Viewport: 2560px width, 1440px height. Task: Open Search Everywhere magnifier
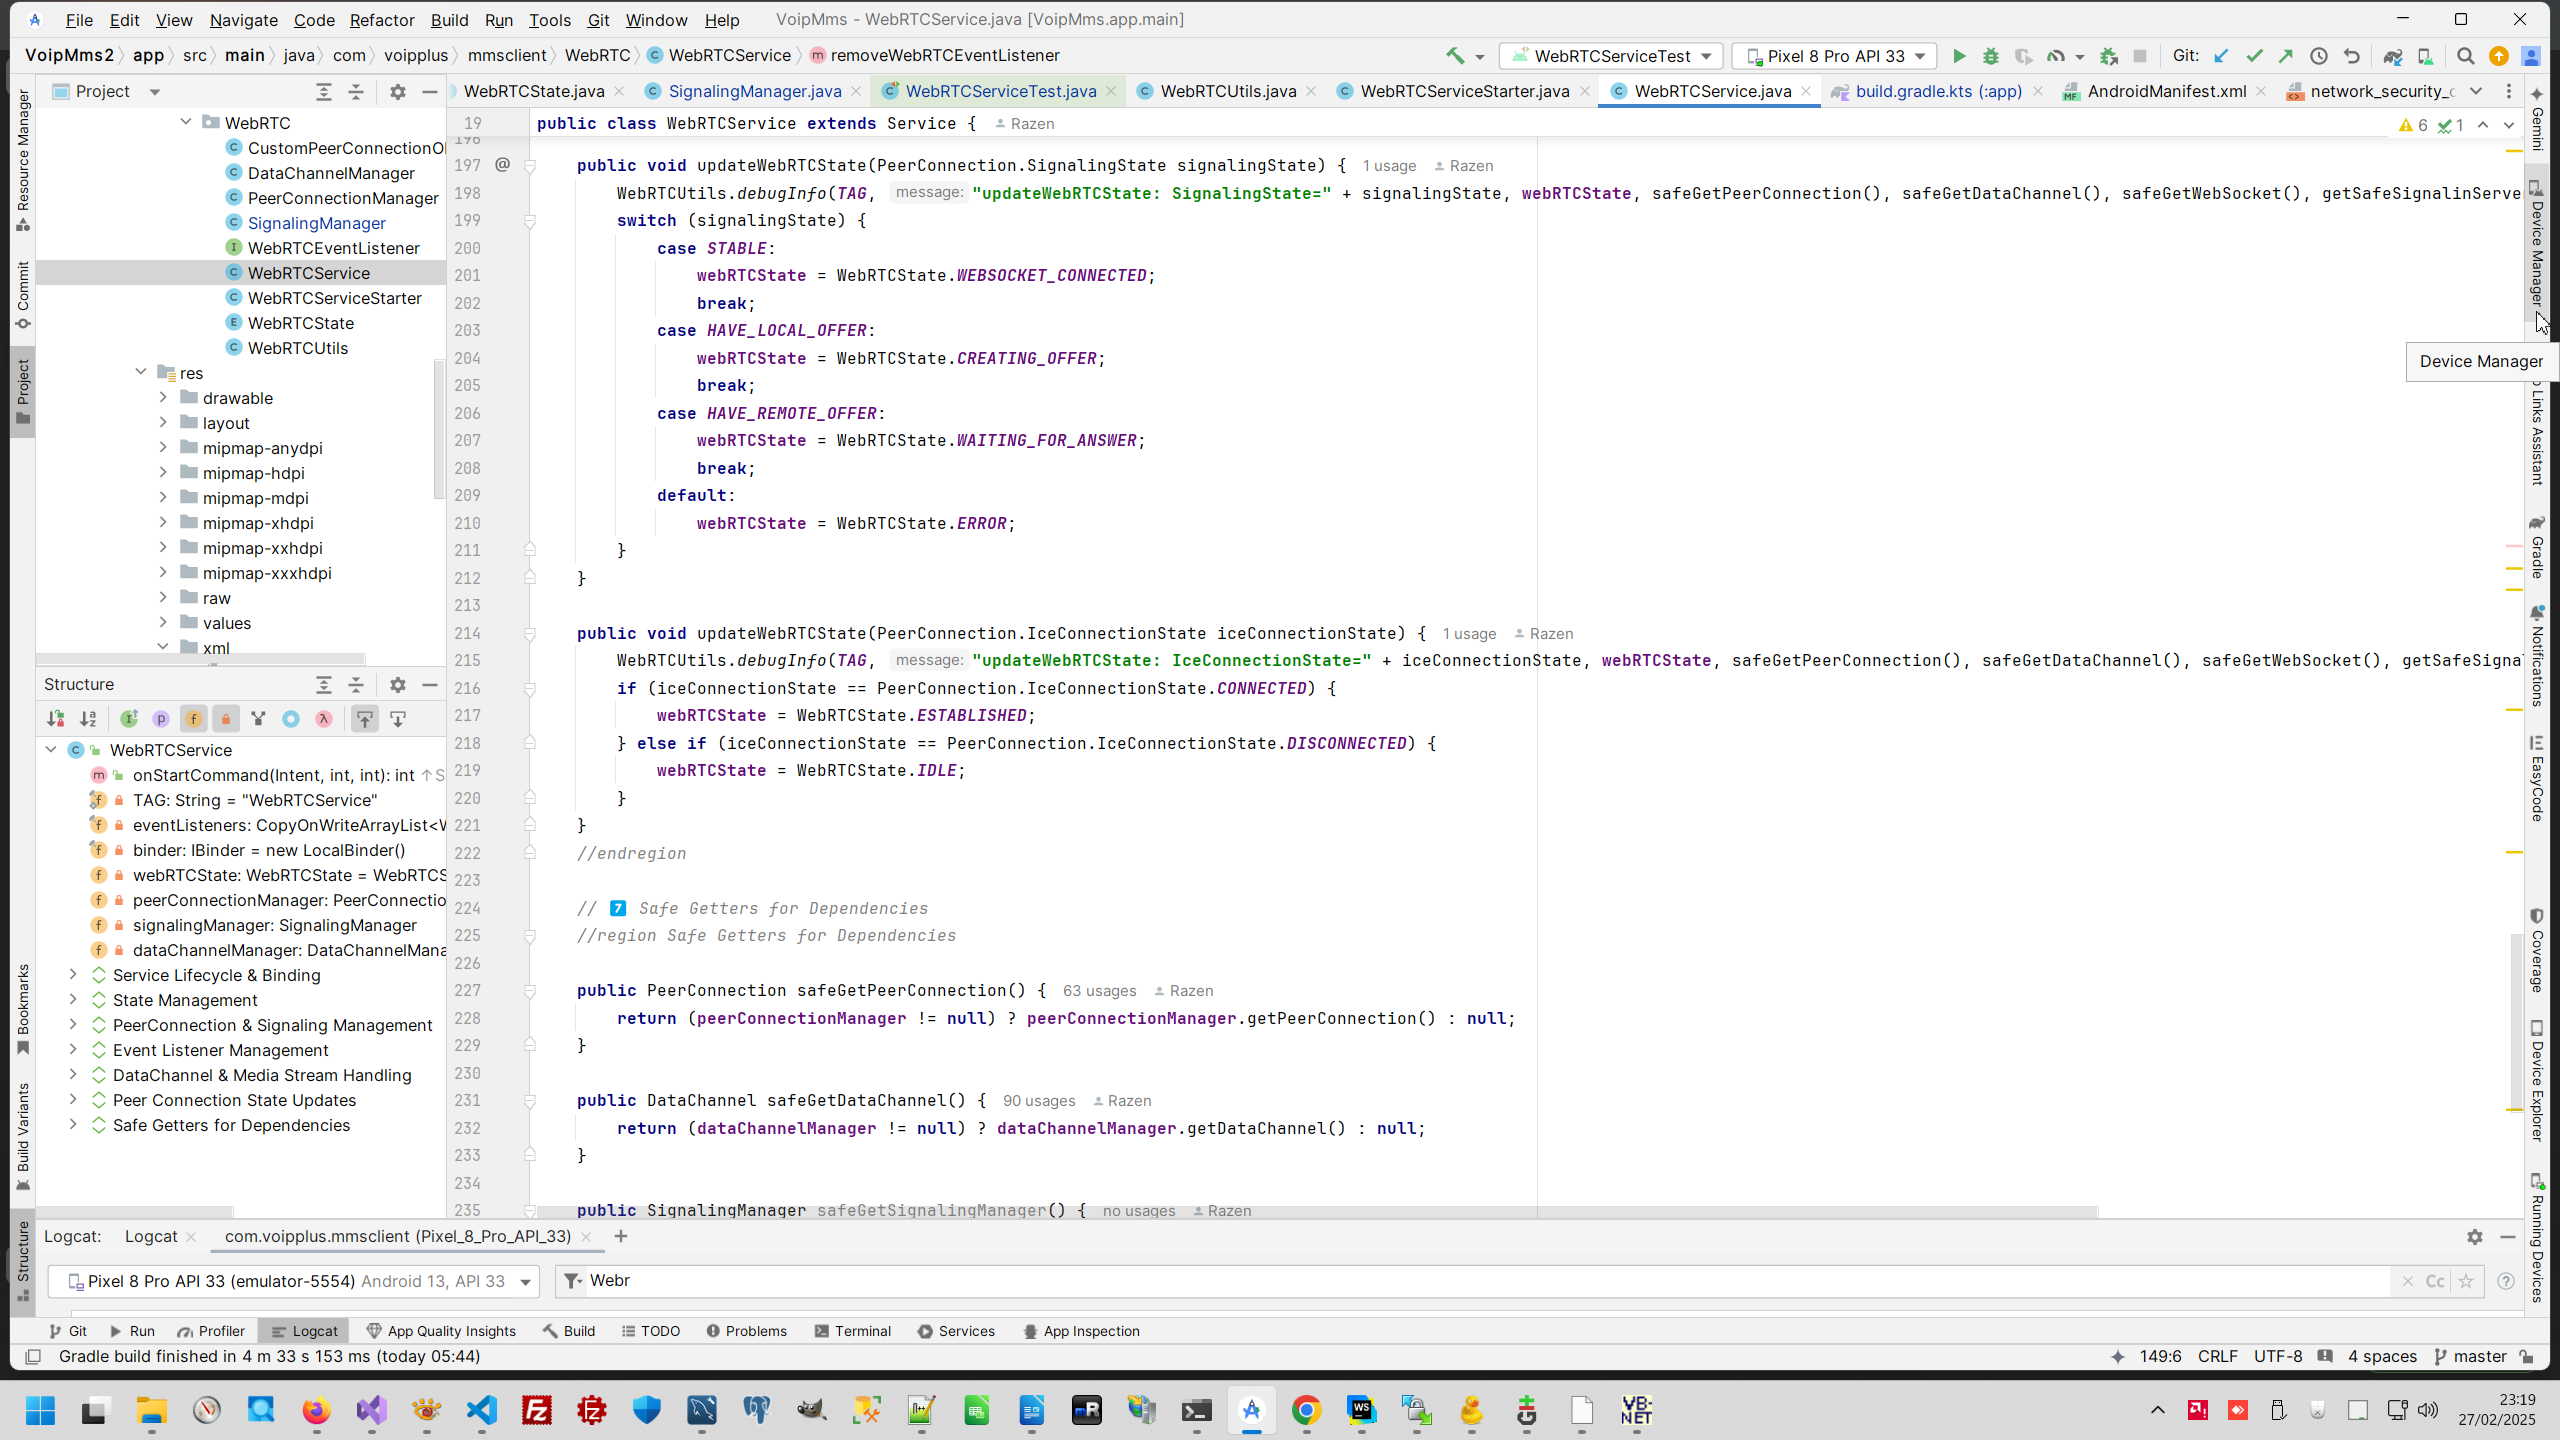point(2465,56)
